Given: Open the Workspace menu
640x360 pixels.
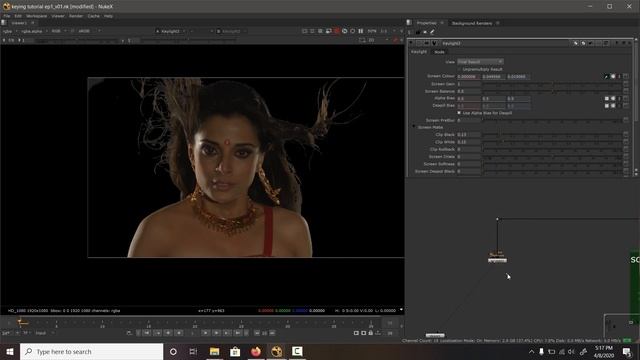Looking at the screenshot, I should [36, 16].
